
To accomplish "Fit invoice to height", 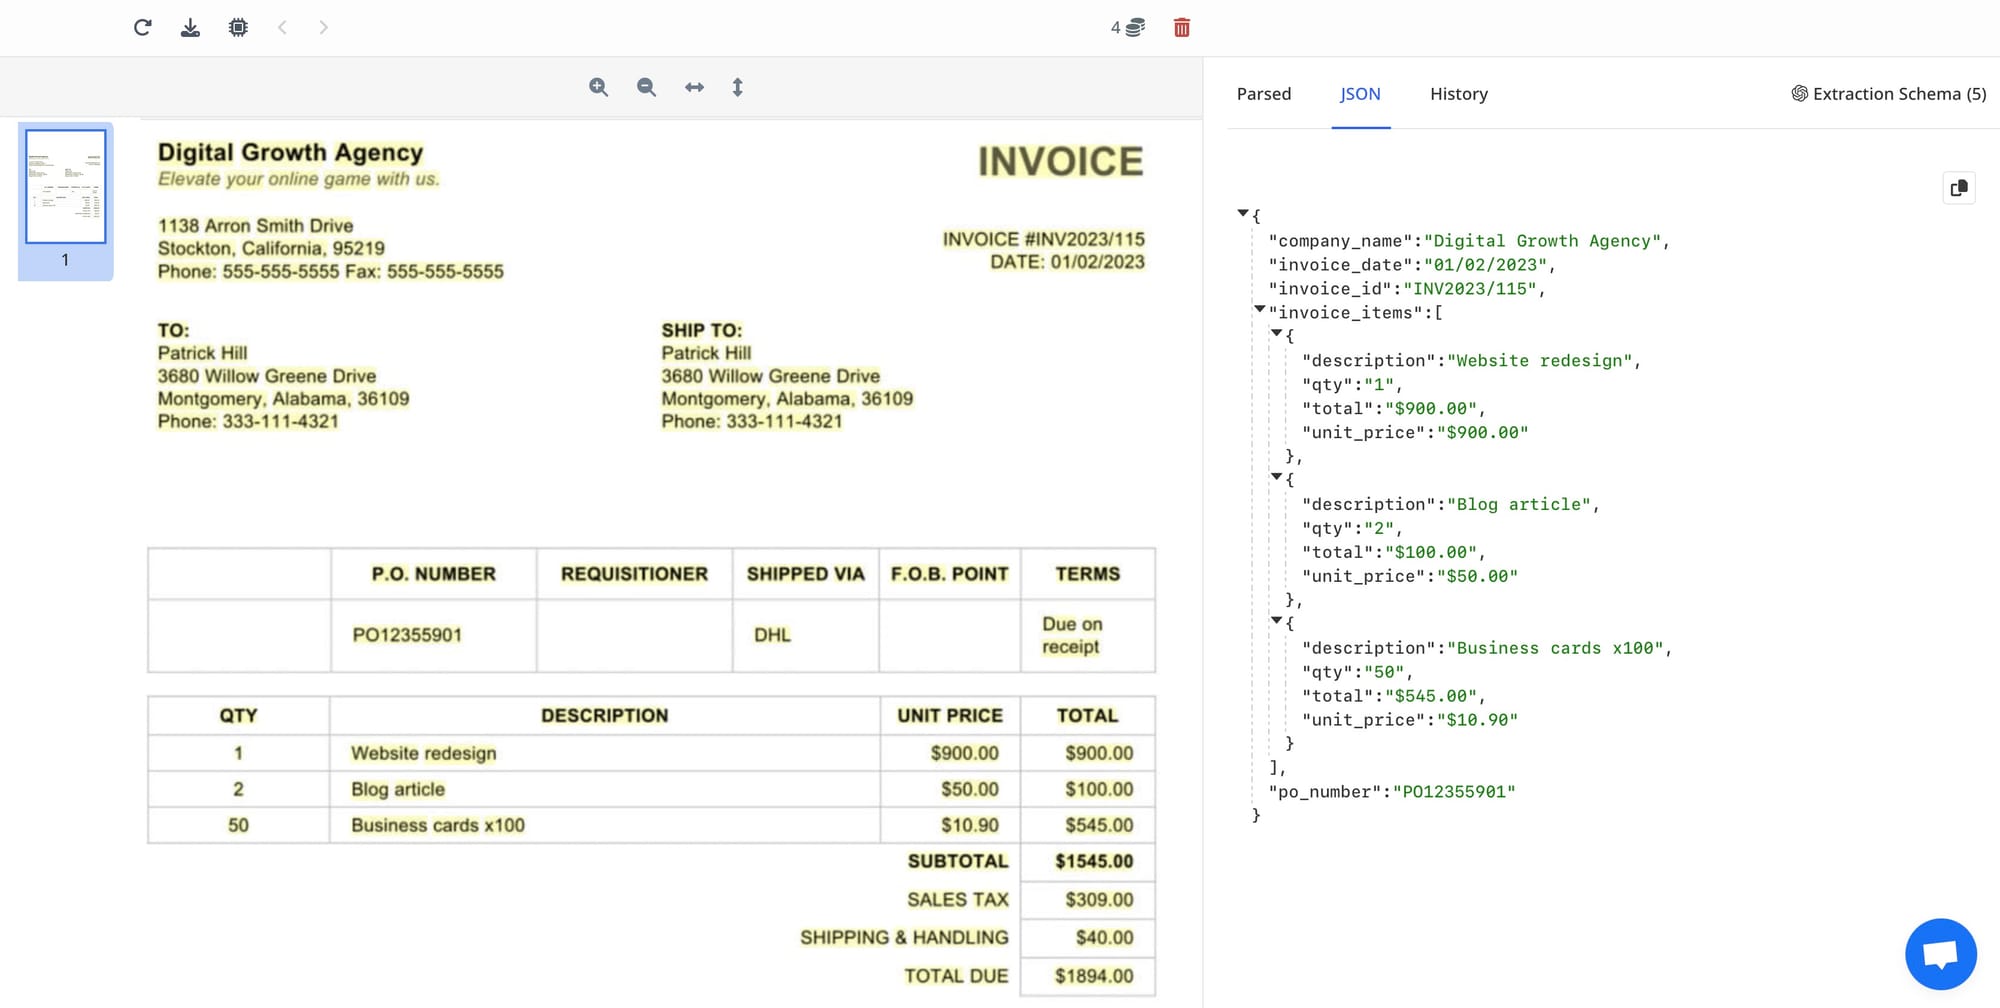I will [x=737, y=87].
